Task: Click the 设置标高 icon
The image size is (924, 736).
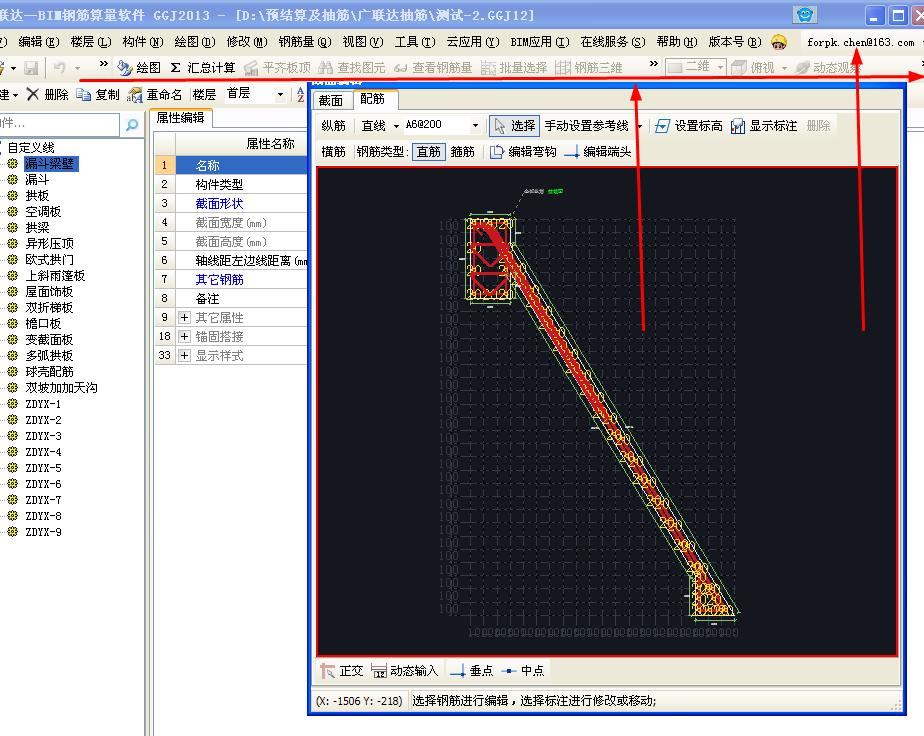Action: click(662, 126)
